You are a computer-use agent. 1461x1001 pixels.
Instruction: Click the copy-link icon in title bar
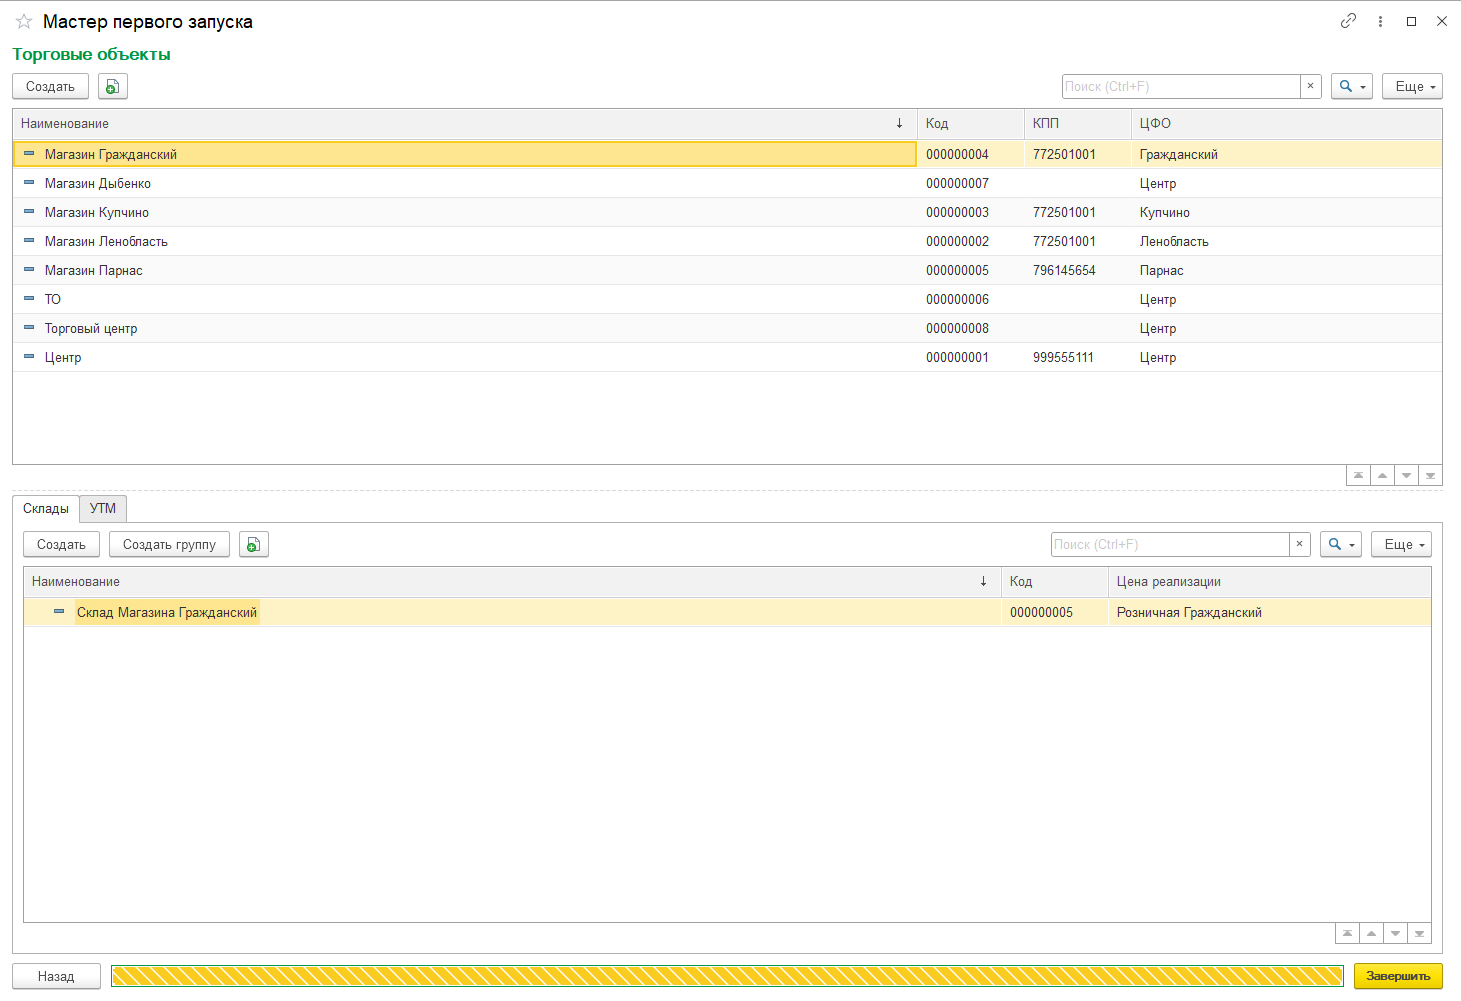pyautogui.click(x=1348, y=21)
